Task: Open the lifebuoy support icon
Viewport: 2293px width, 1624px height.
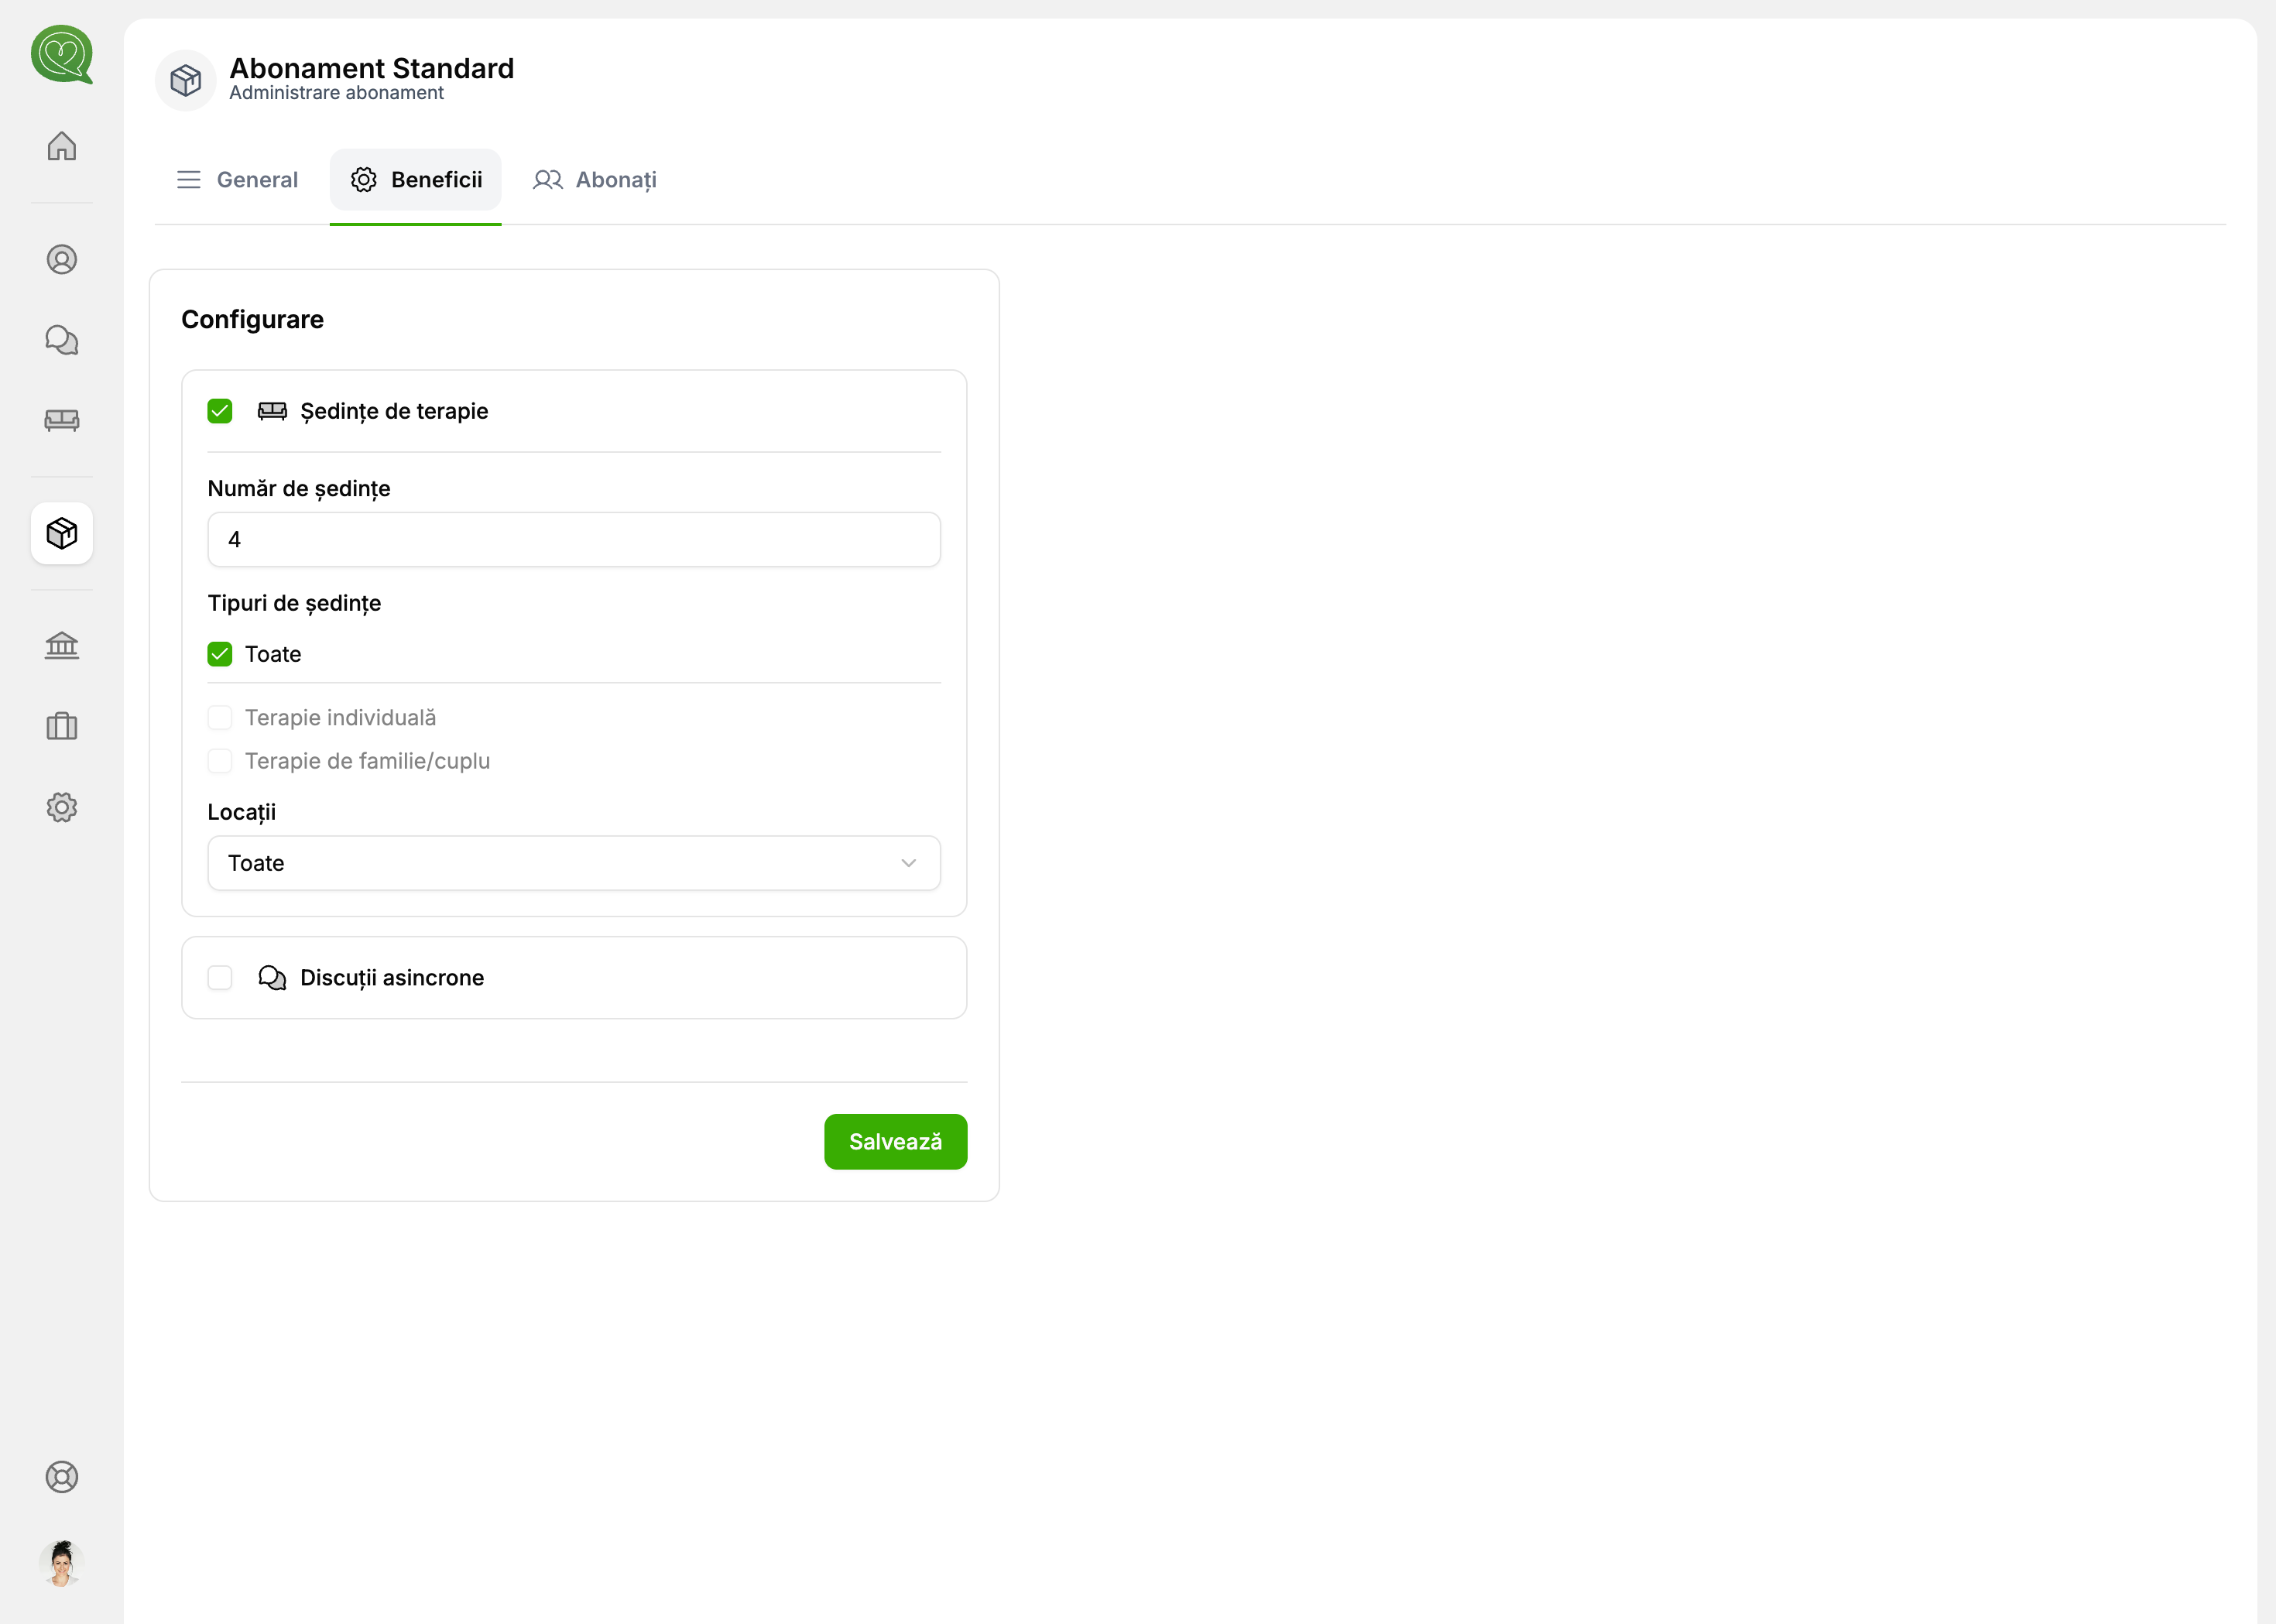Action: click(62, 1487)
